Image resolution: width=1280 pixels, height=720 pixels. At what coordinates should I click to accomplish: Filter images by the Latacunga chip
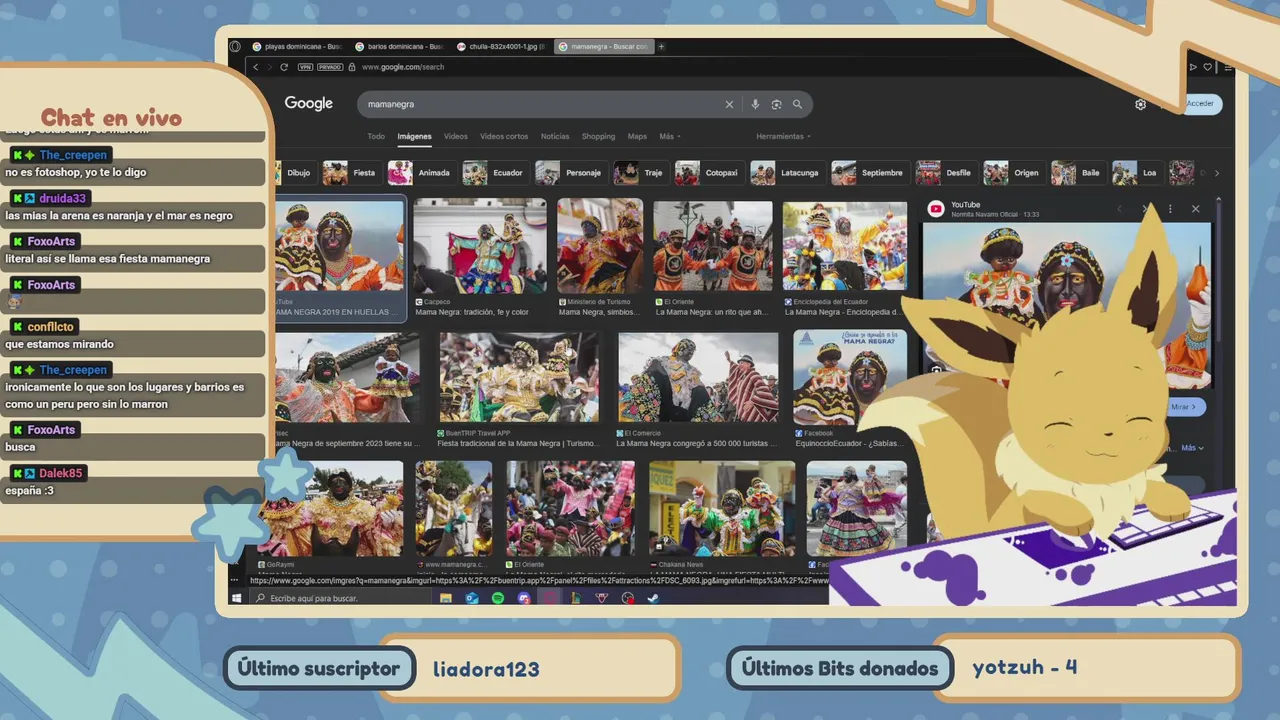coord(787,173)
